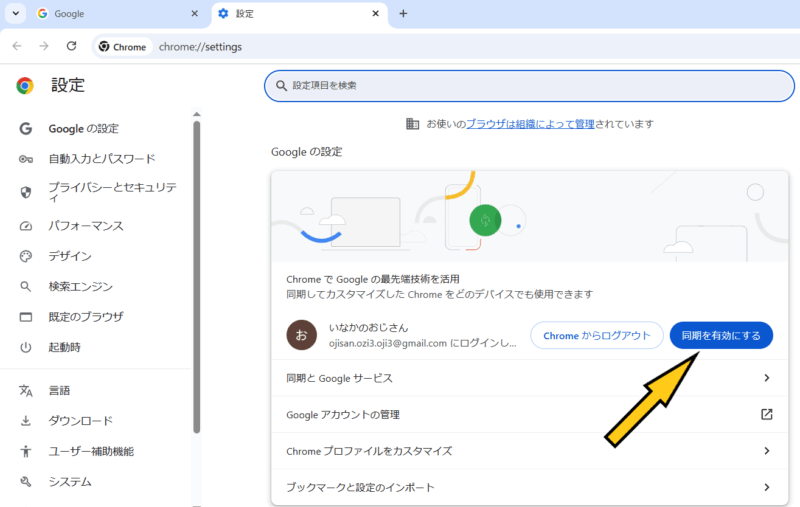Click Chrome からログアウト button
Screen dimensions: 800x507
point(596,336)
